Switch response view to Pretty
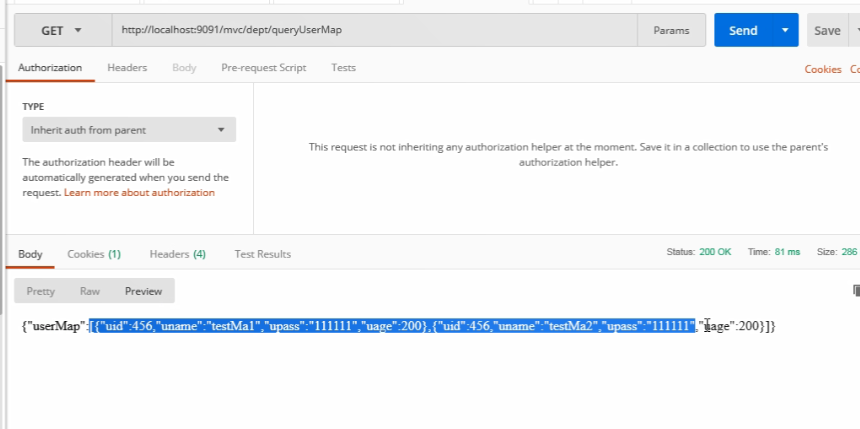 pyautogui.click(x=41, y=291)
